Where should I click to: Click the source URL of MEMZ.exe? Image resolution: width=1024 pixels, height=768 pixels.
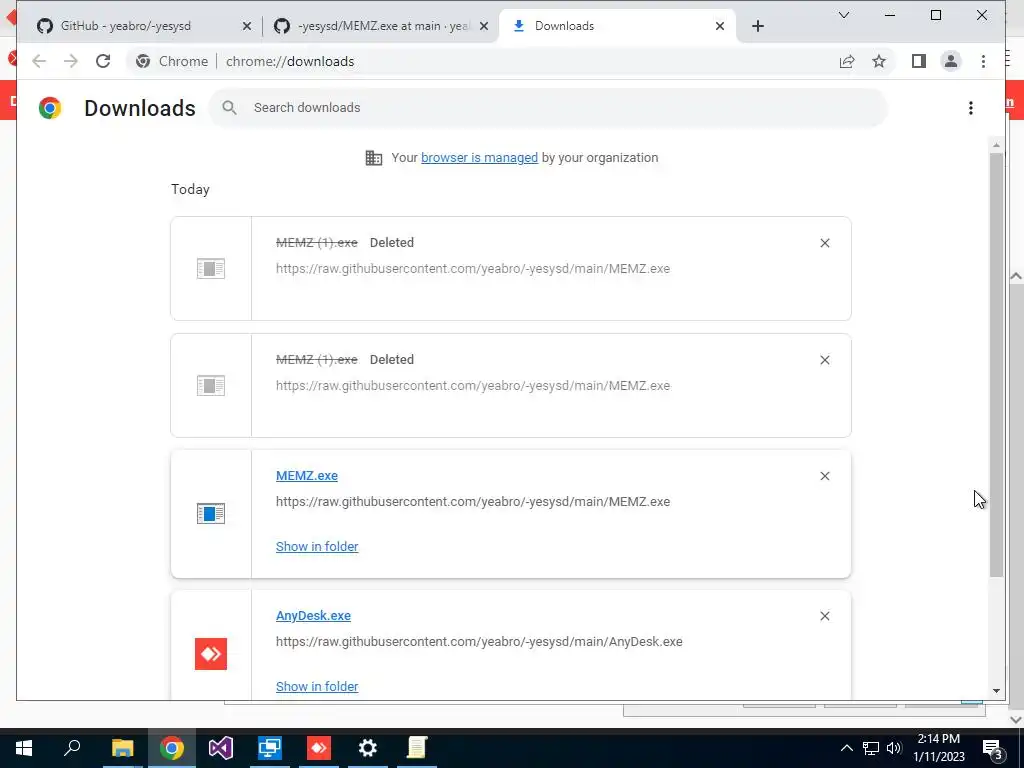pos(473,502)
